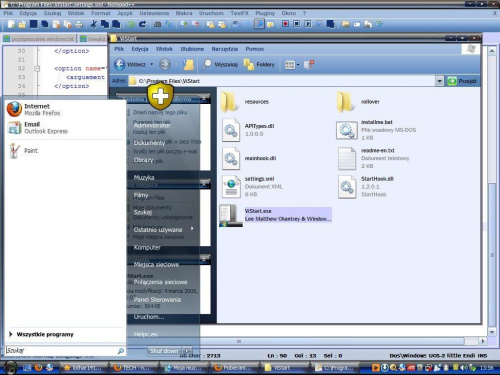Open the Narzędzia menu in Explorer
The image size is (500, 375).
225,49
